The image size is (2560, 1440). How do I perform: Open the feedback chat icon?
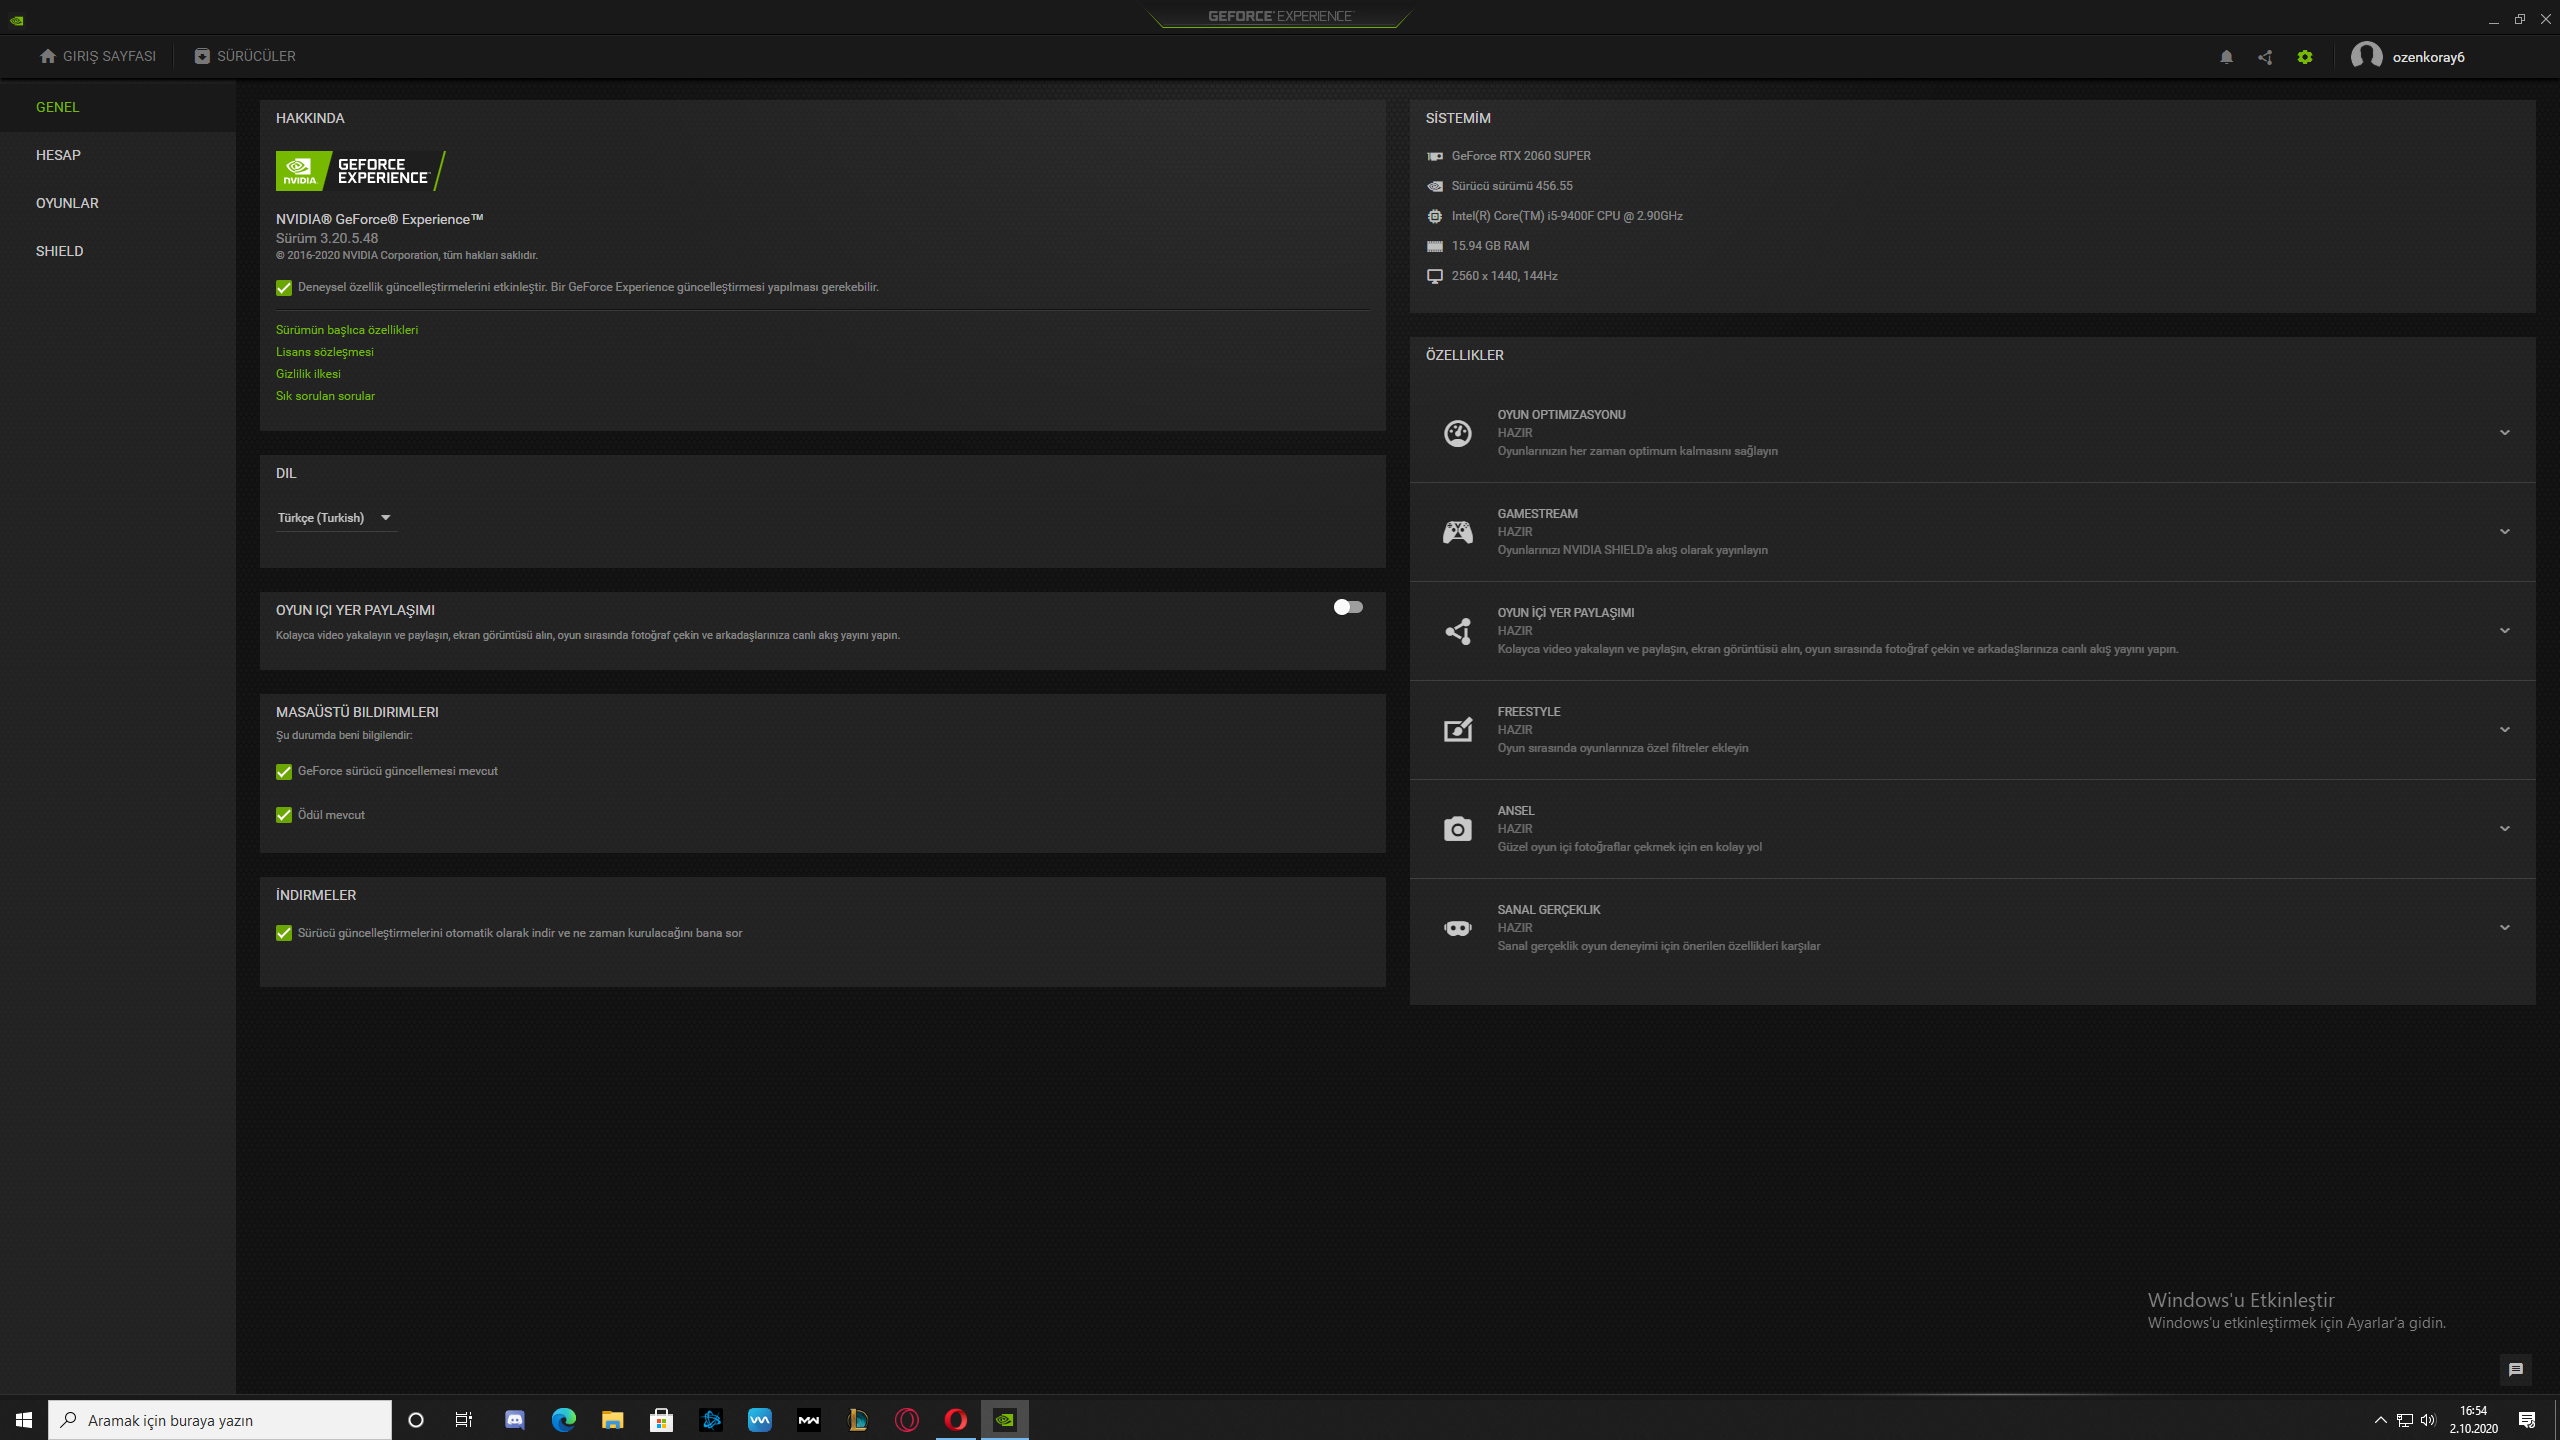(2516, 1370)
